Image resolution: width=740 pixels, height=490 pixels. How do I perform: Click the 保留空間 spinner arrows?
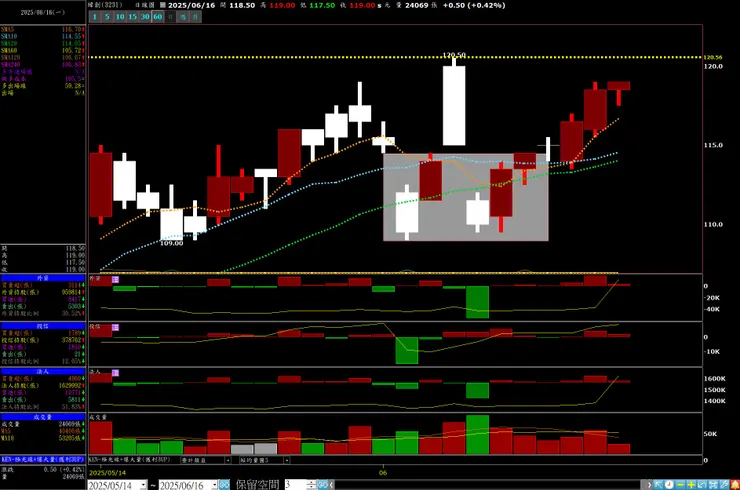coord(311,485)
